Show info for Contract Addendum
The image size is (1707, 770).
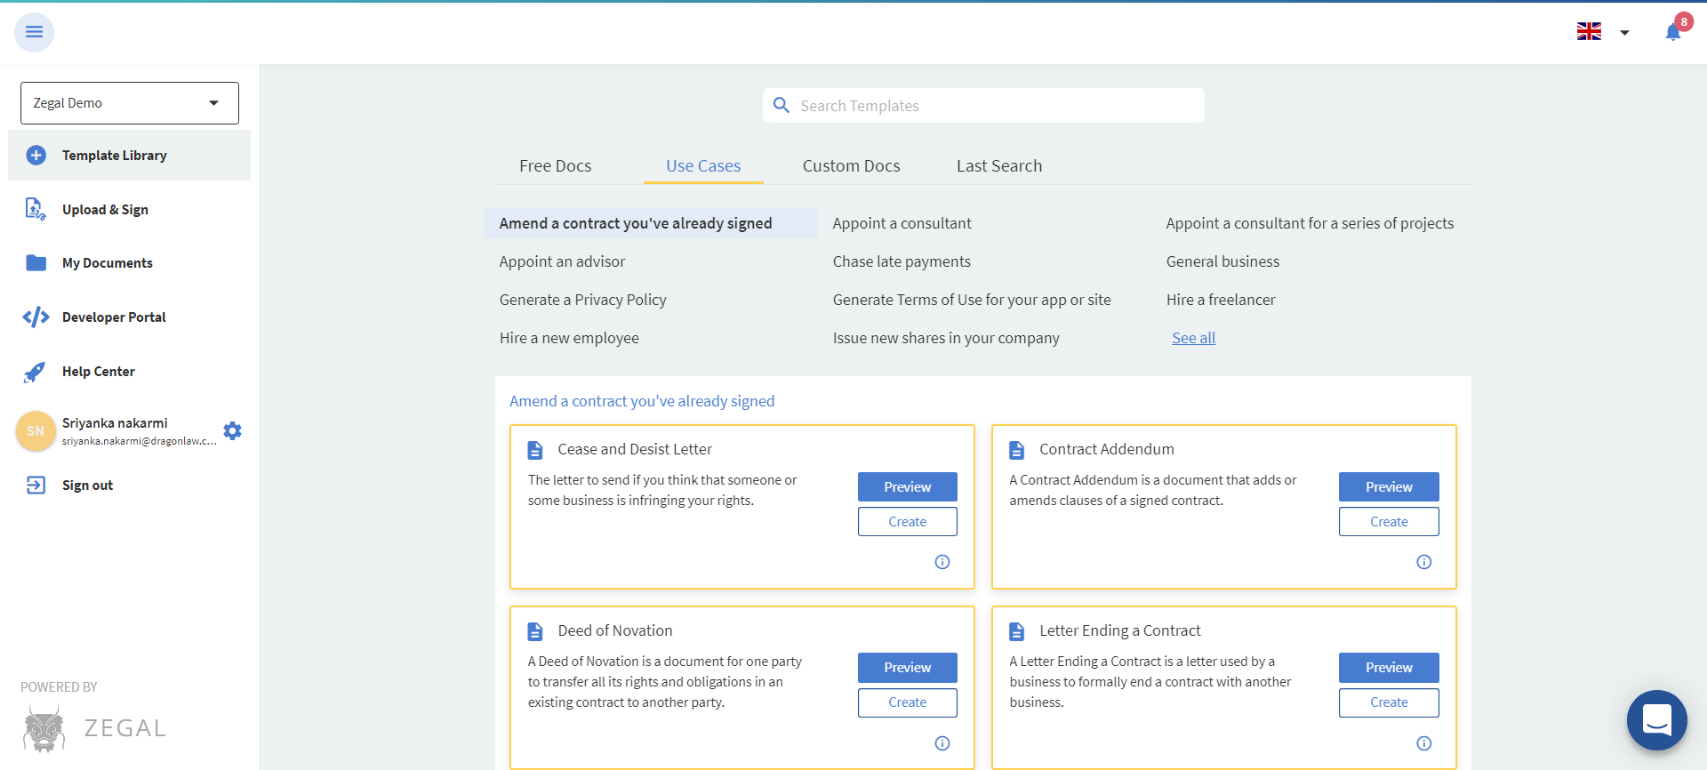[1424, 562]
